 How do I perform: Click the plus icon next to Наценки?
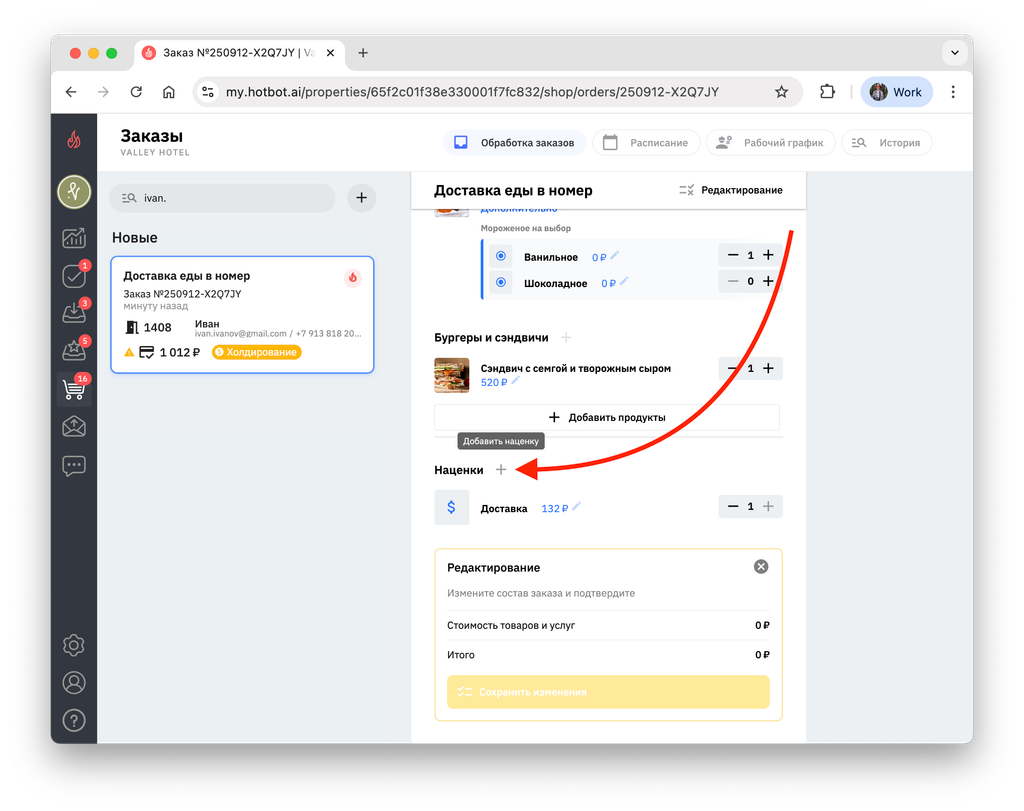click(501, 469)
